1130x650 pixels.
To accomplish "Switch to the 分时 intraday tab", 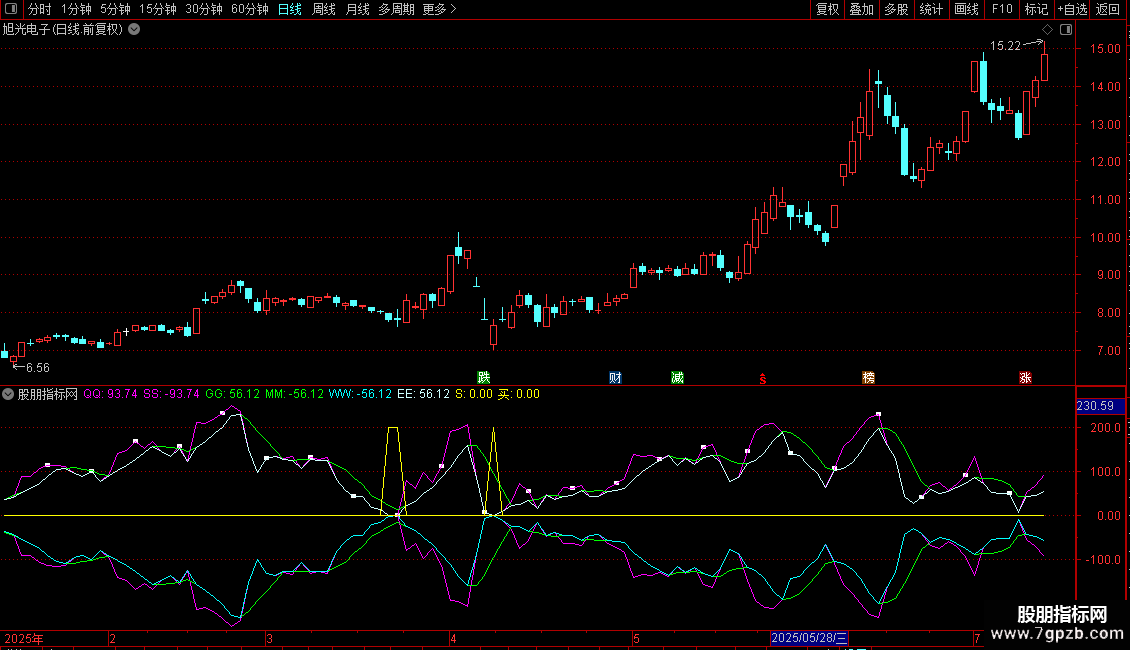I will pyautogui.click(x=39, y=9).
